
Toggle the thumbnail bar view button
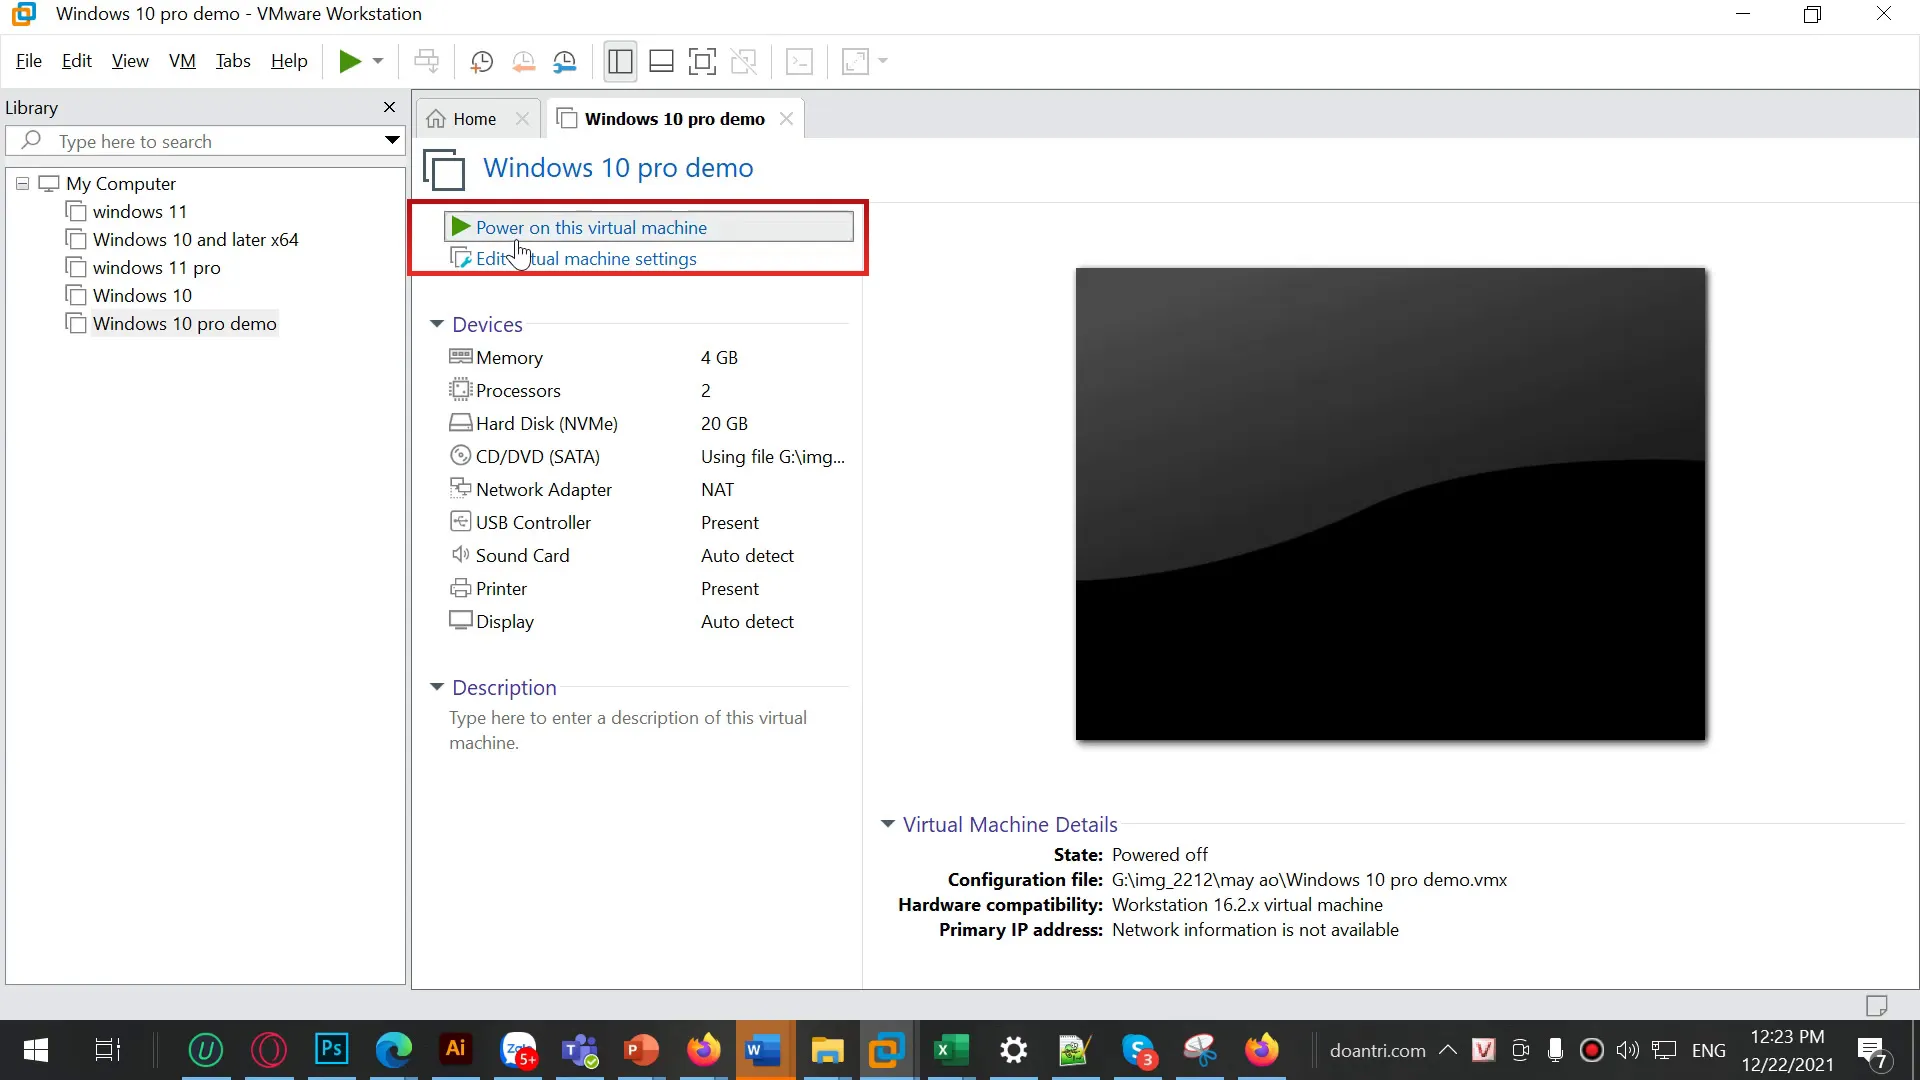[x=661, y=62]
